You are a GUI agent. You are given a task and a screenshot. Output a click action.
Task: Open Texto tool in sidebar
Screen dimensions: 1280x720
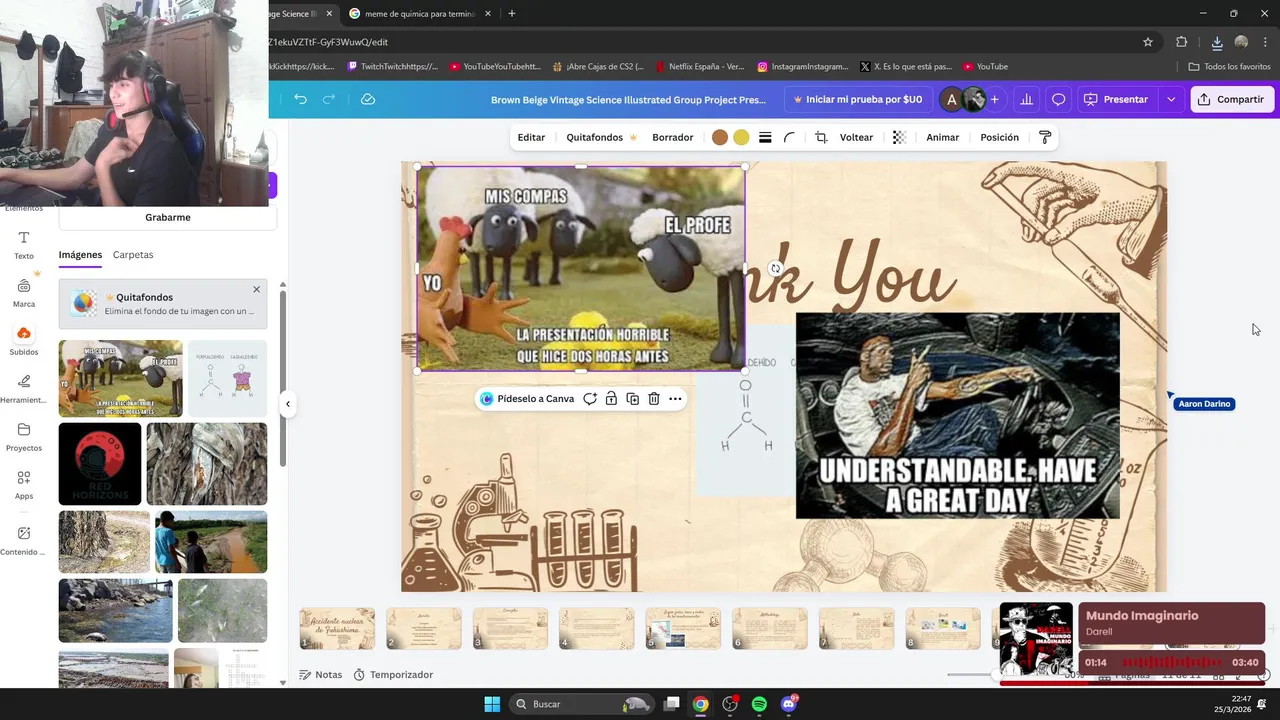[24, 245]
